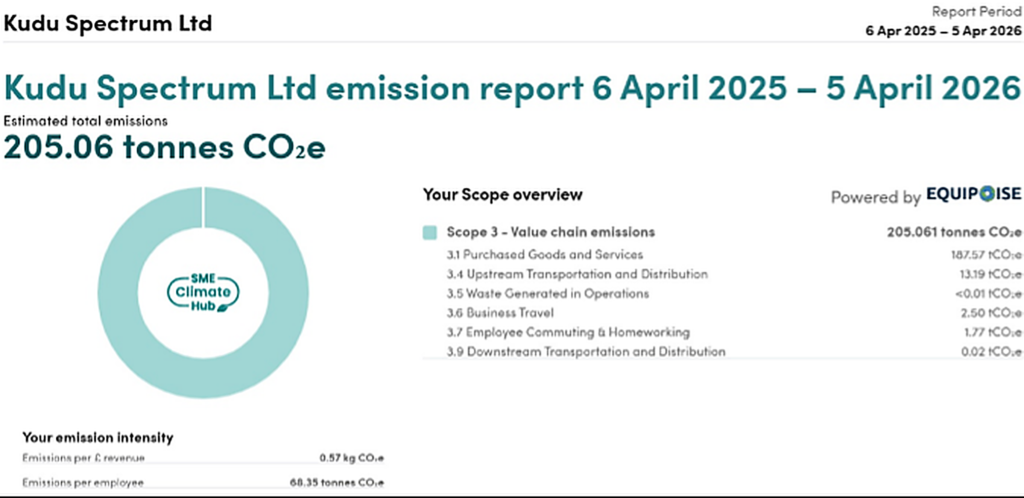This screenshot has height=498, width=1024.
Task: Click the 'Kudu Spectrum Ltd' header name
Action: tap(108, 22)
